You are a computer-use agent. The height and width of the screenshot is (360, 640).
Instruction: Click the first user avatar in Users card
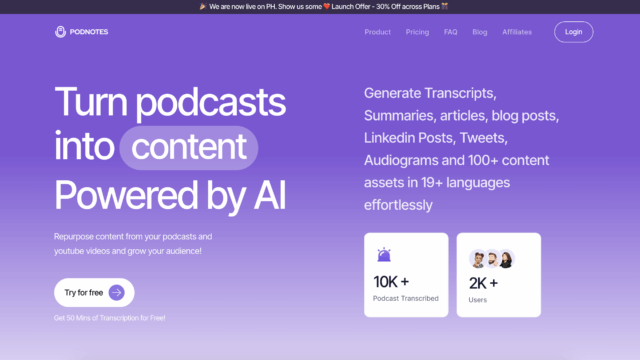tap(478, 259)
